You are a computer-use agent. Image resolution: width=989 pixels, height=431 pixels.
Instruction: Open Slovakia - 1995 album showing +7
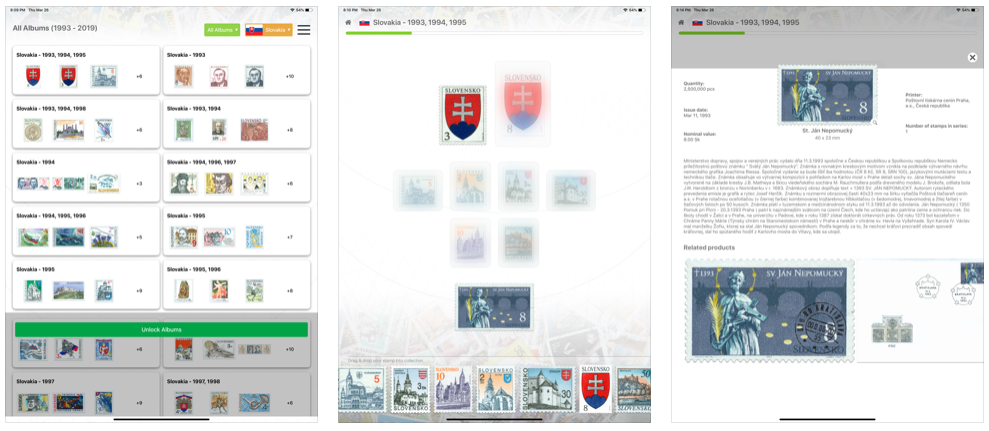[237, 231]
